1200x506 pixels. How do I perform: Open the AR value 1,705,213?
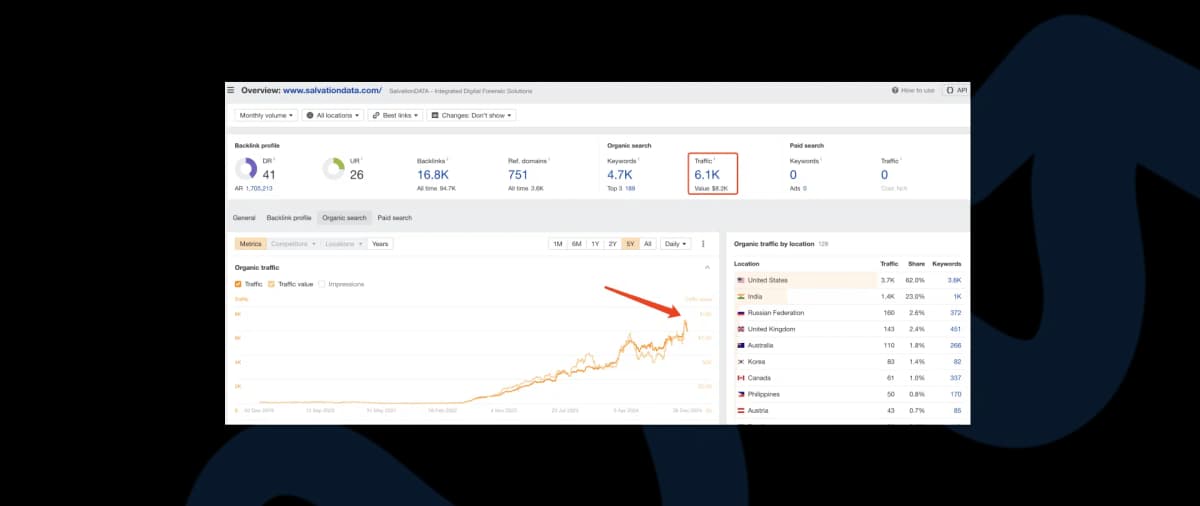tap(258, 188)
